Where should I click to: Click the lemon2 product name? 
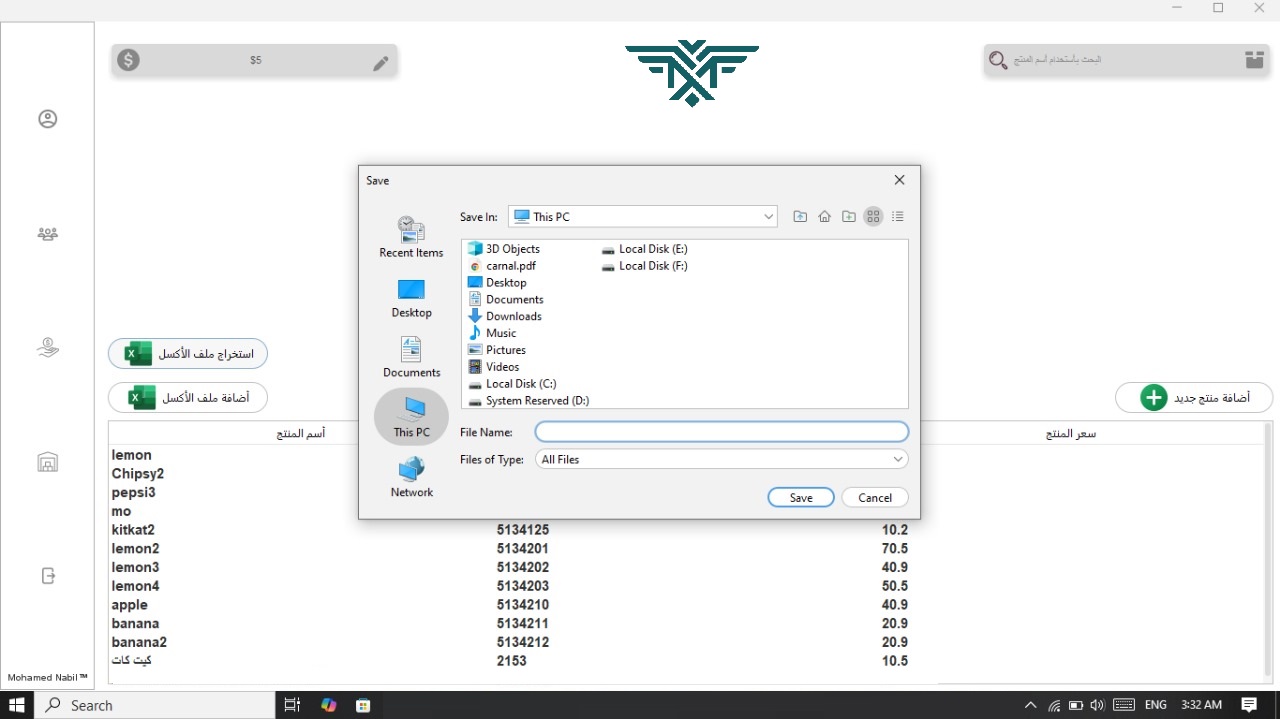pos(135,549)
